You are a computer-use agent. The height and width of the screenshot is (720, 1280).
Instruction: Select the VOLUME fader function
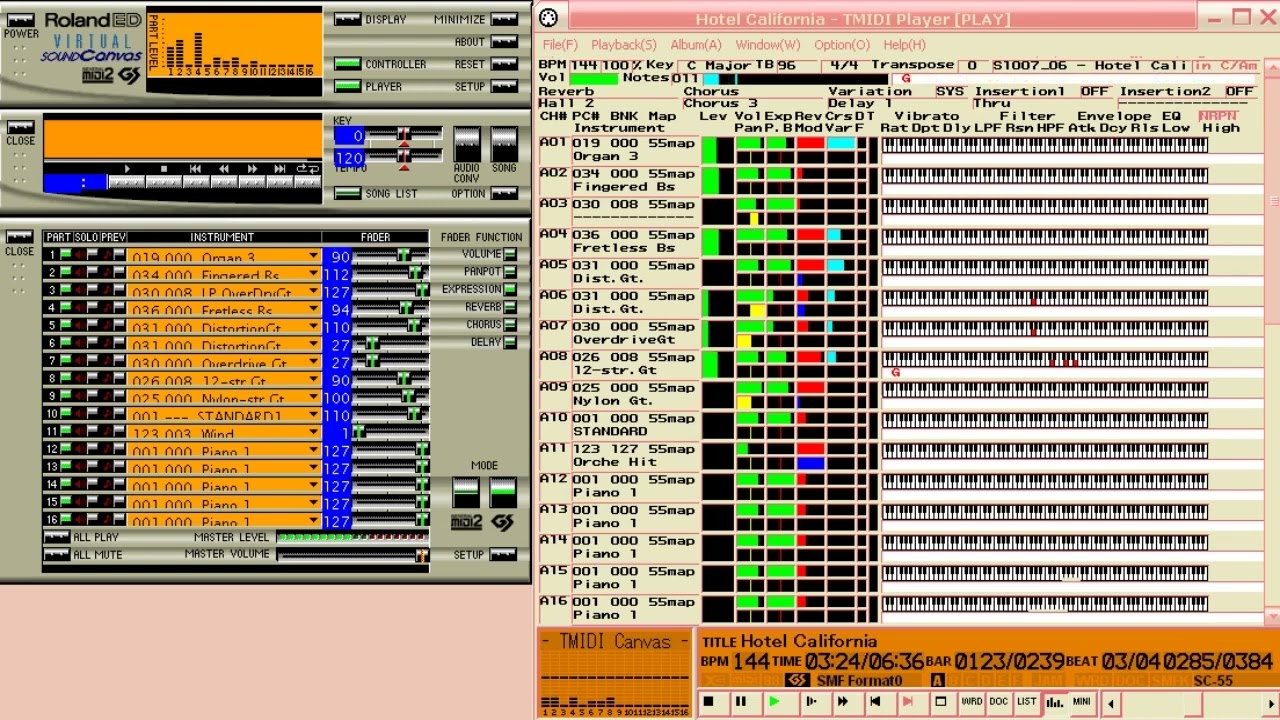510,254
